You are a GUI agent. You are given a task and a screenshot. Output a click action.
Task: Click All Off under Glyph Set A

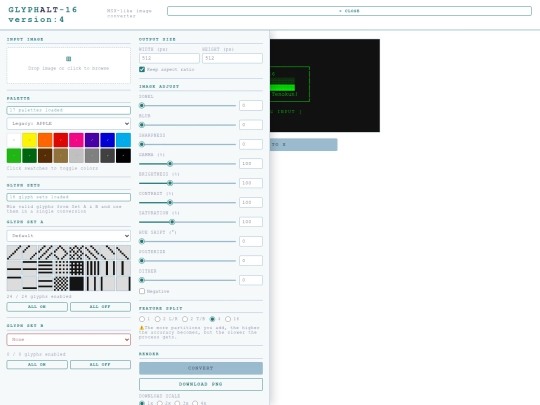(100, 307)
